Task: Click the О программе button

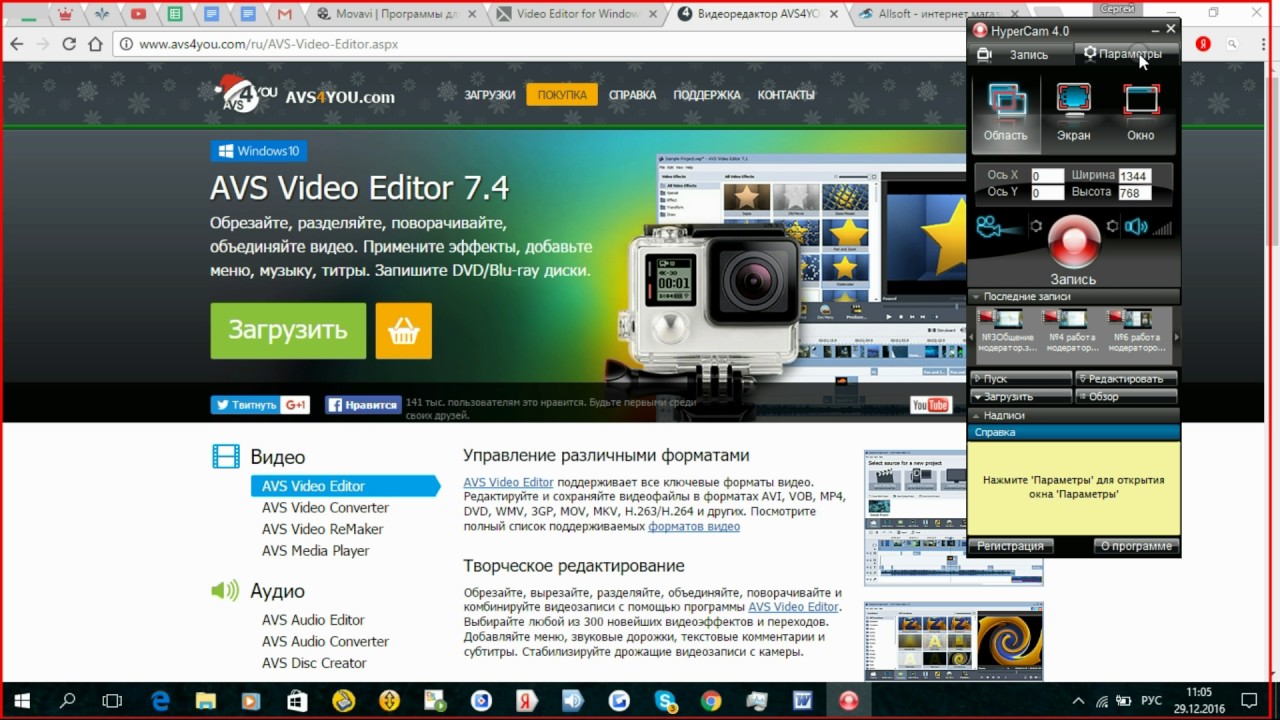Action: 1136,547
